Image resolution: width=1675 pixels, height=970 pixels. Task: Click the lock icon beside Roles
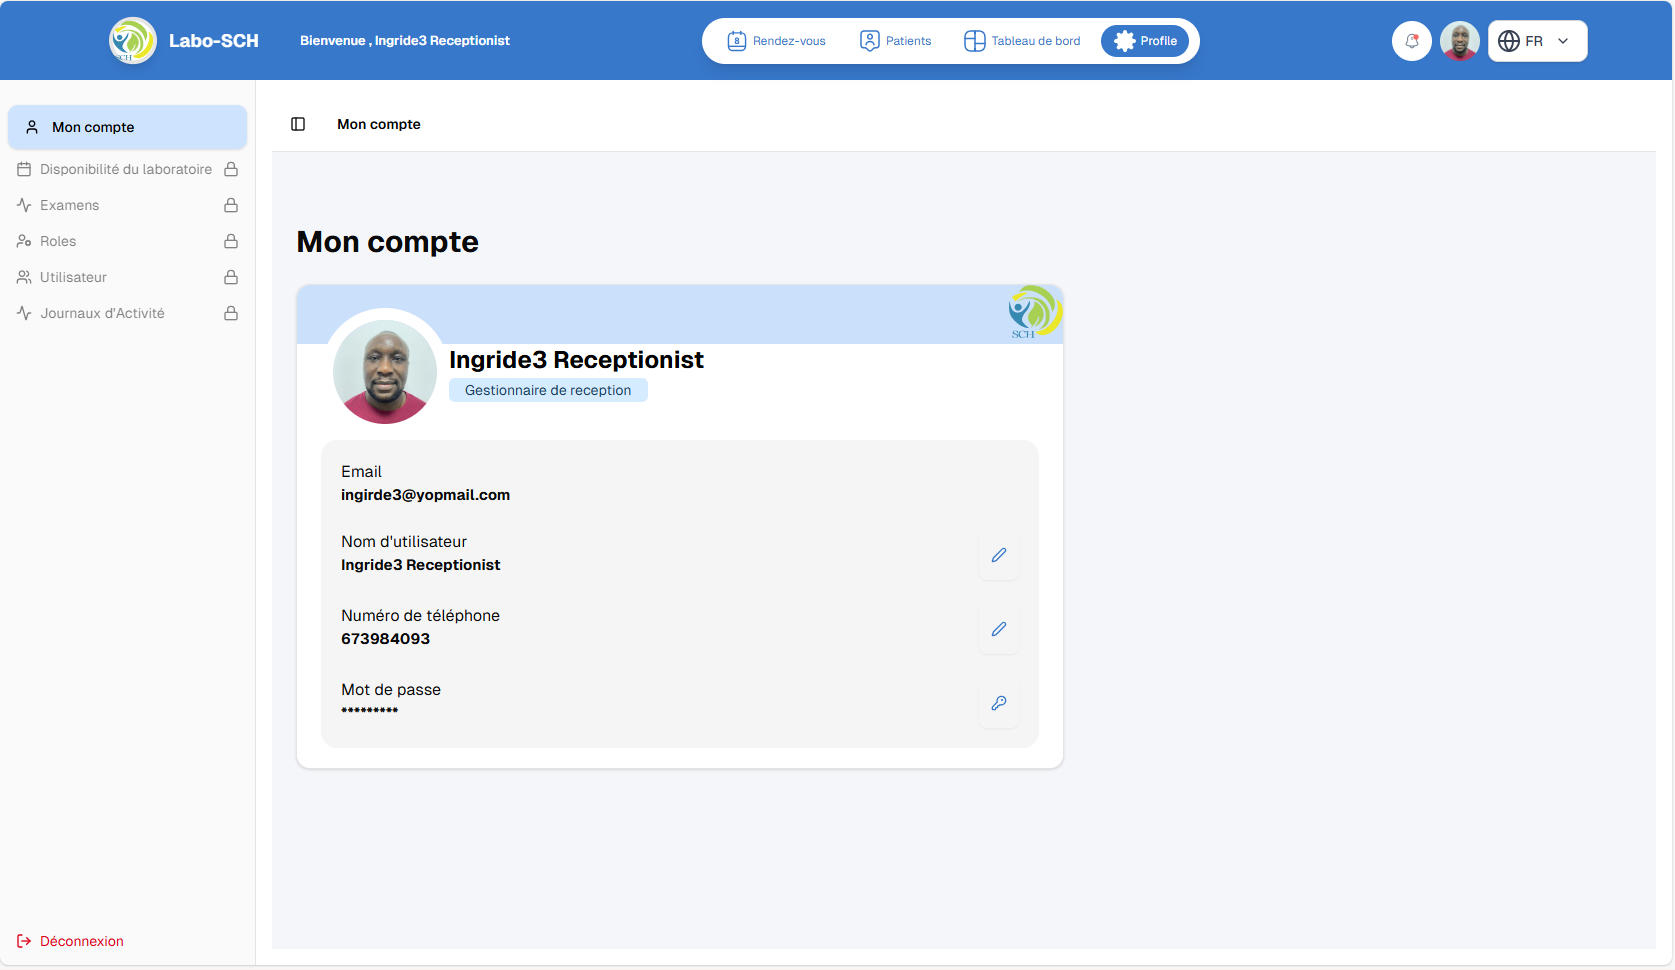(231, 241)
